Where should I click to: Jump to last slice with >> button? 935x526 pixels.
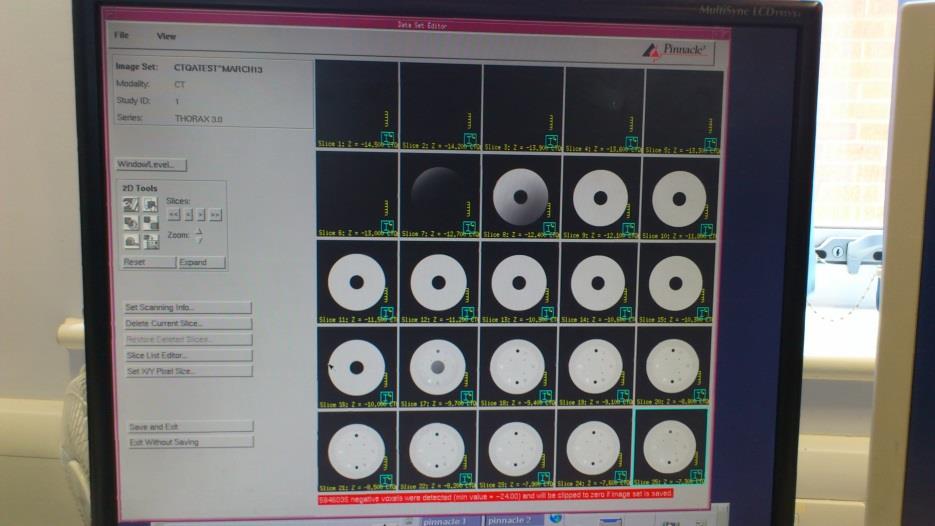click(x=215, y=215)
